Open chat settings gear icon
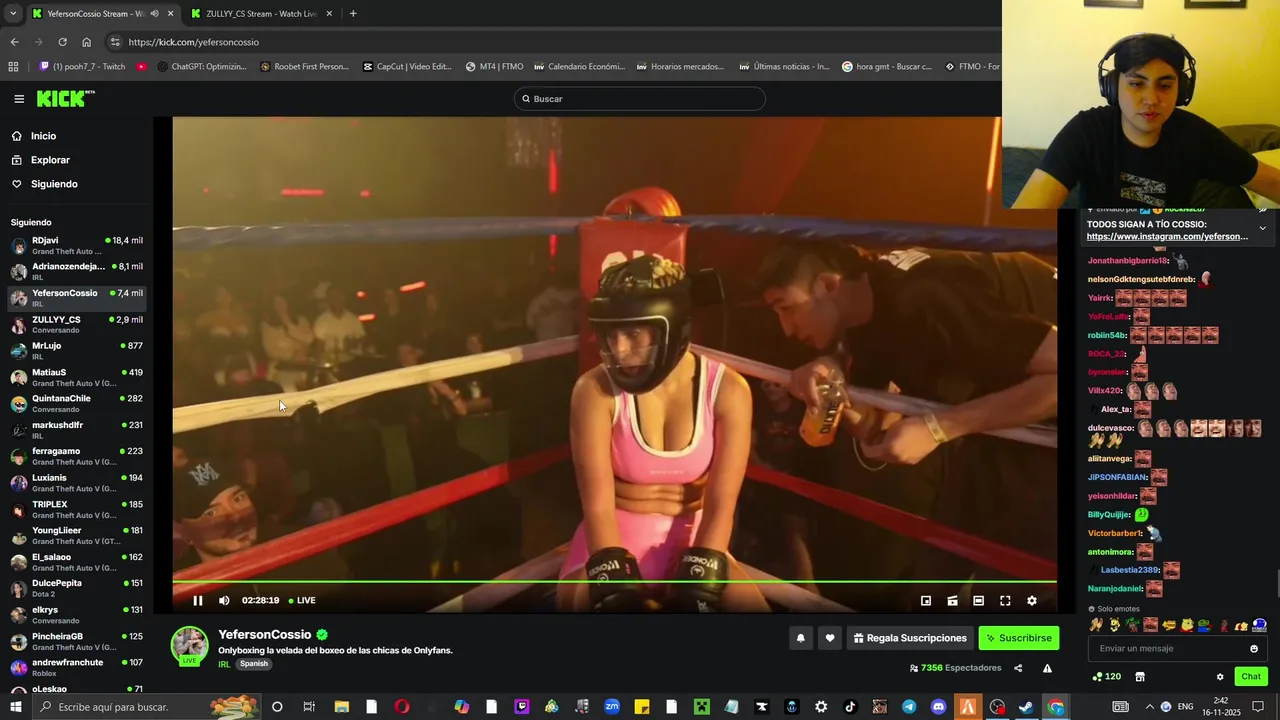Screen dimensions: 1280x720 coord(1220,677)
